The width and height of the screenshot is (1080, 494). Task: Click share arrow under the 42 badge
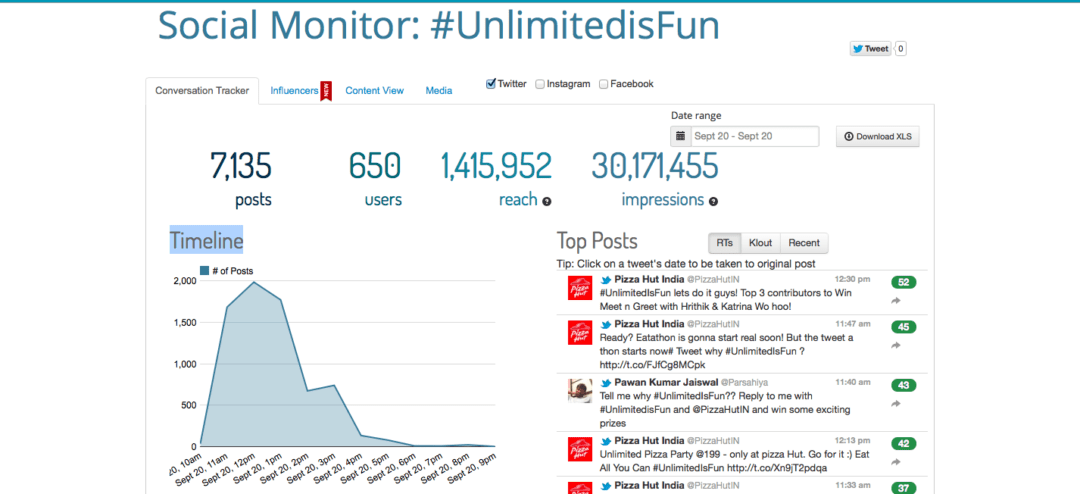pyautogui.click(x=895, y=462)
